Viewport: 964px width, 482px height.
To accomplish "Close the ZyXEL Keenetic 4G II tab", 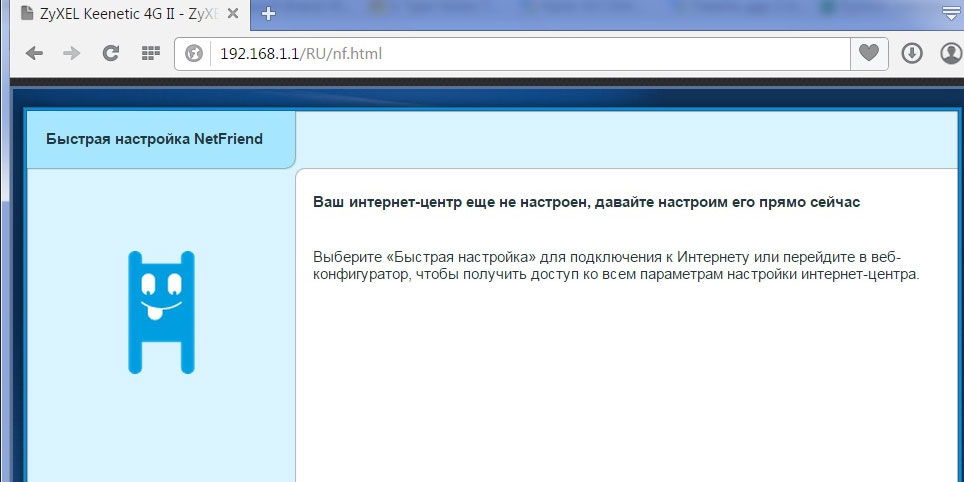I will (x=234, y=14).
